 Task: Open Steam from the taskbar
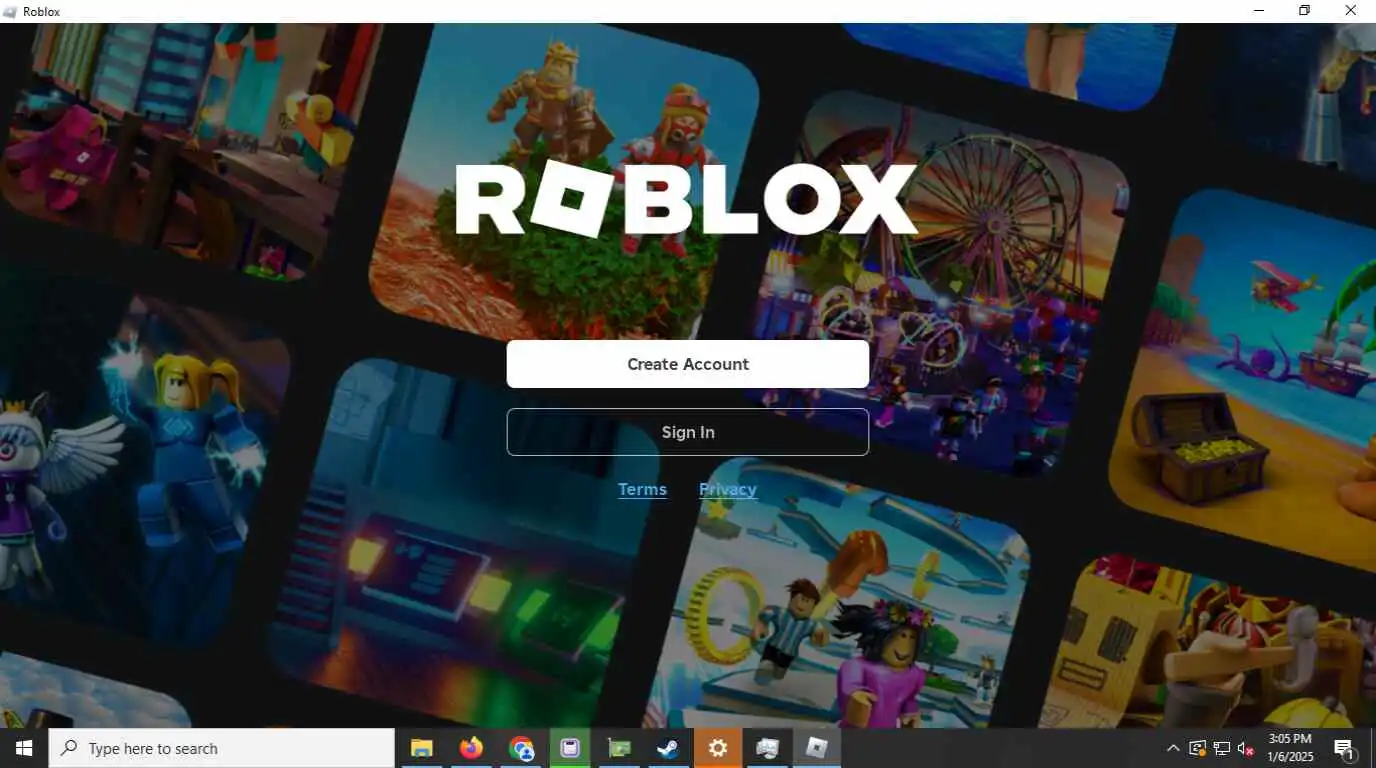click(x=668, y=748)
